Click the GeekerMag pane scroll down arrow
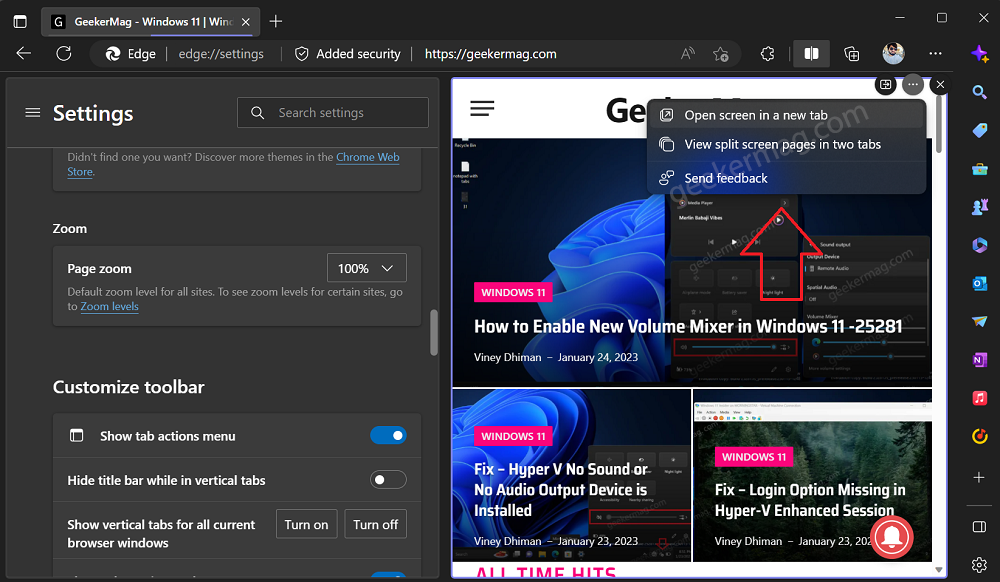The width and height of the screenshot is (1000, 582). [939, 569]
